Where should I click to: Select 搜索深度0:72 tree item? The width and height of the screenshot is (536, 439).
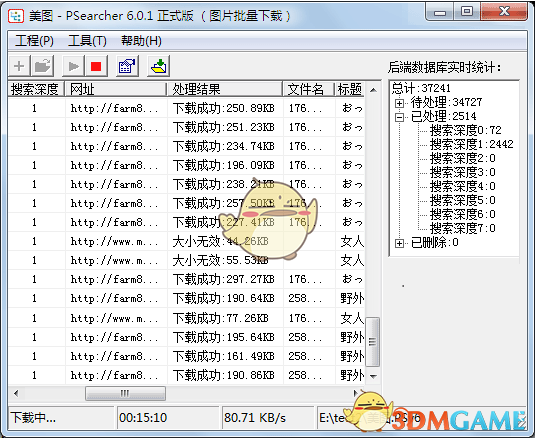(x=466, y=130)
